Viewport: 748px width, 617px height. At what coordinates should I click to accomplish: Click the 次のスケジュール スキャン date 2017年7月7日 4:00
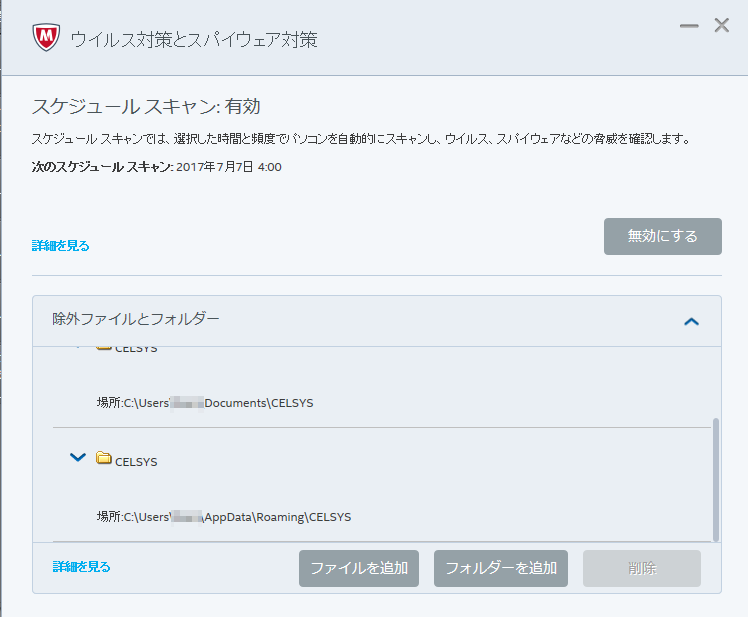229,167
